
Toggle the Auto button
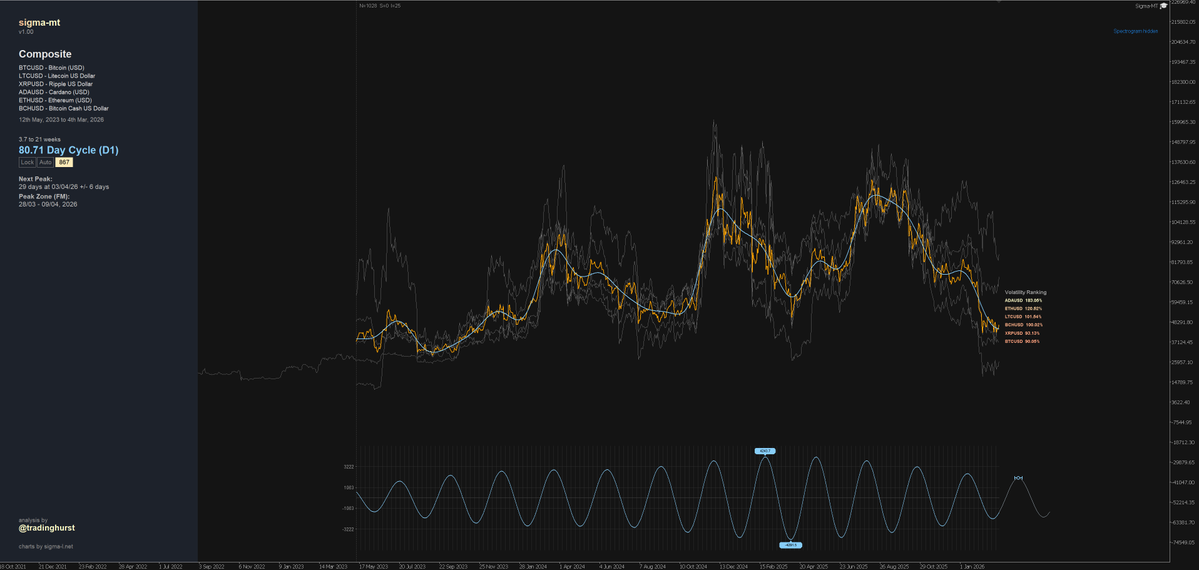46,162
